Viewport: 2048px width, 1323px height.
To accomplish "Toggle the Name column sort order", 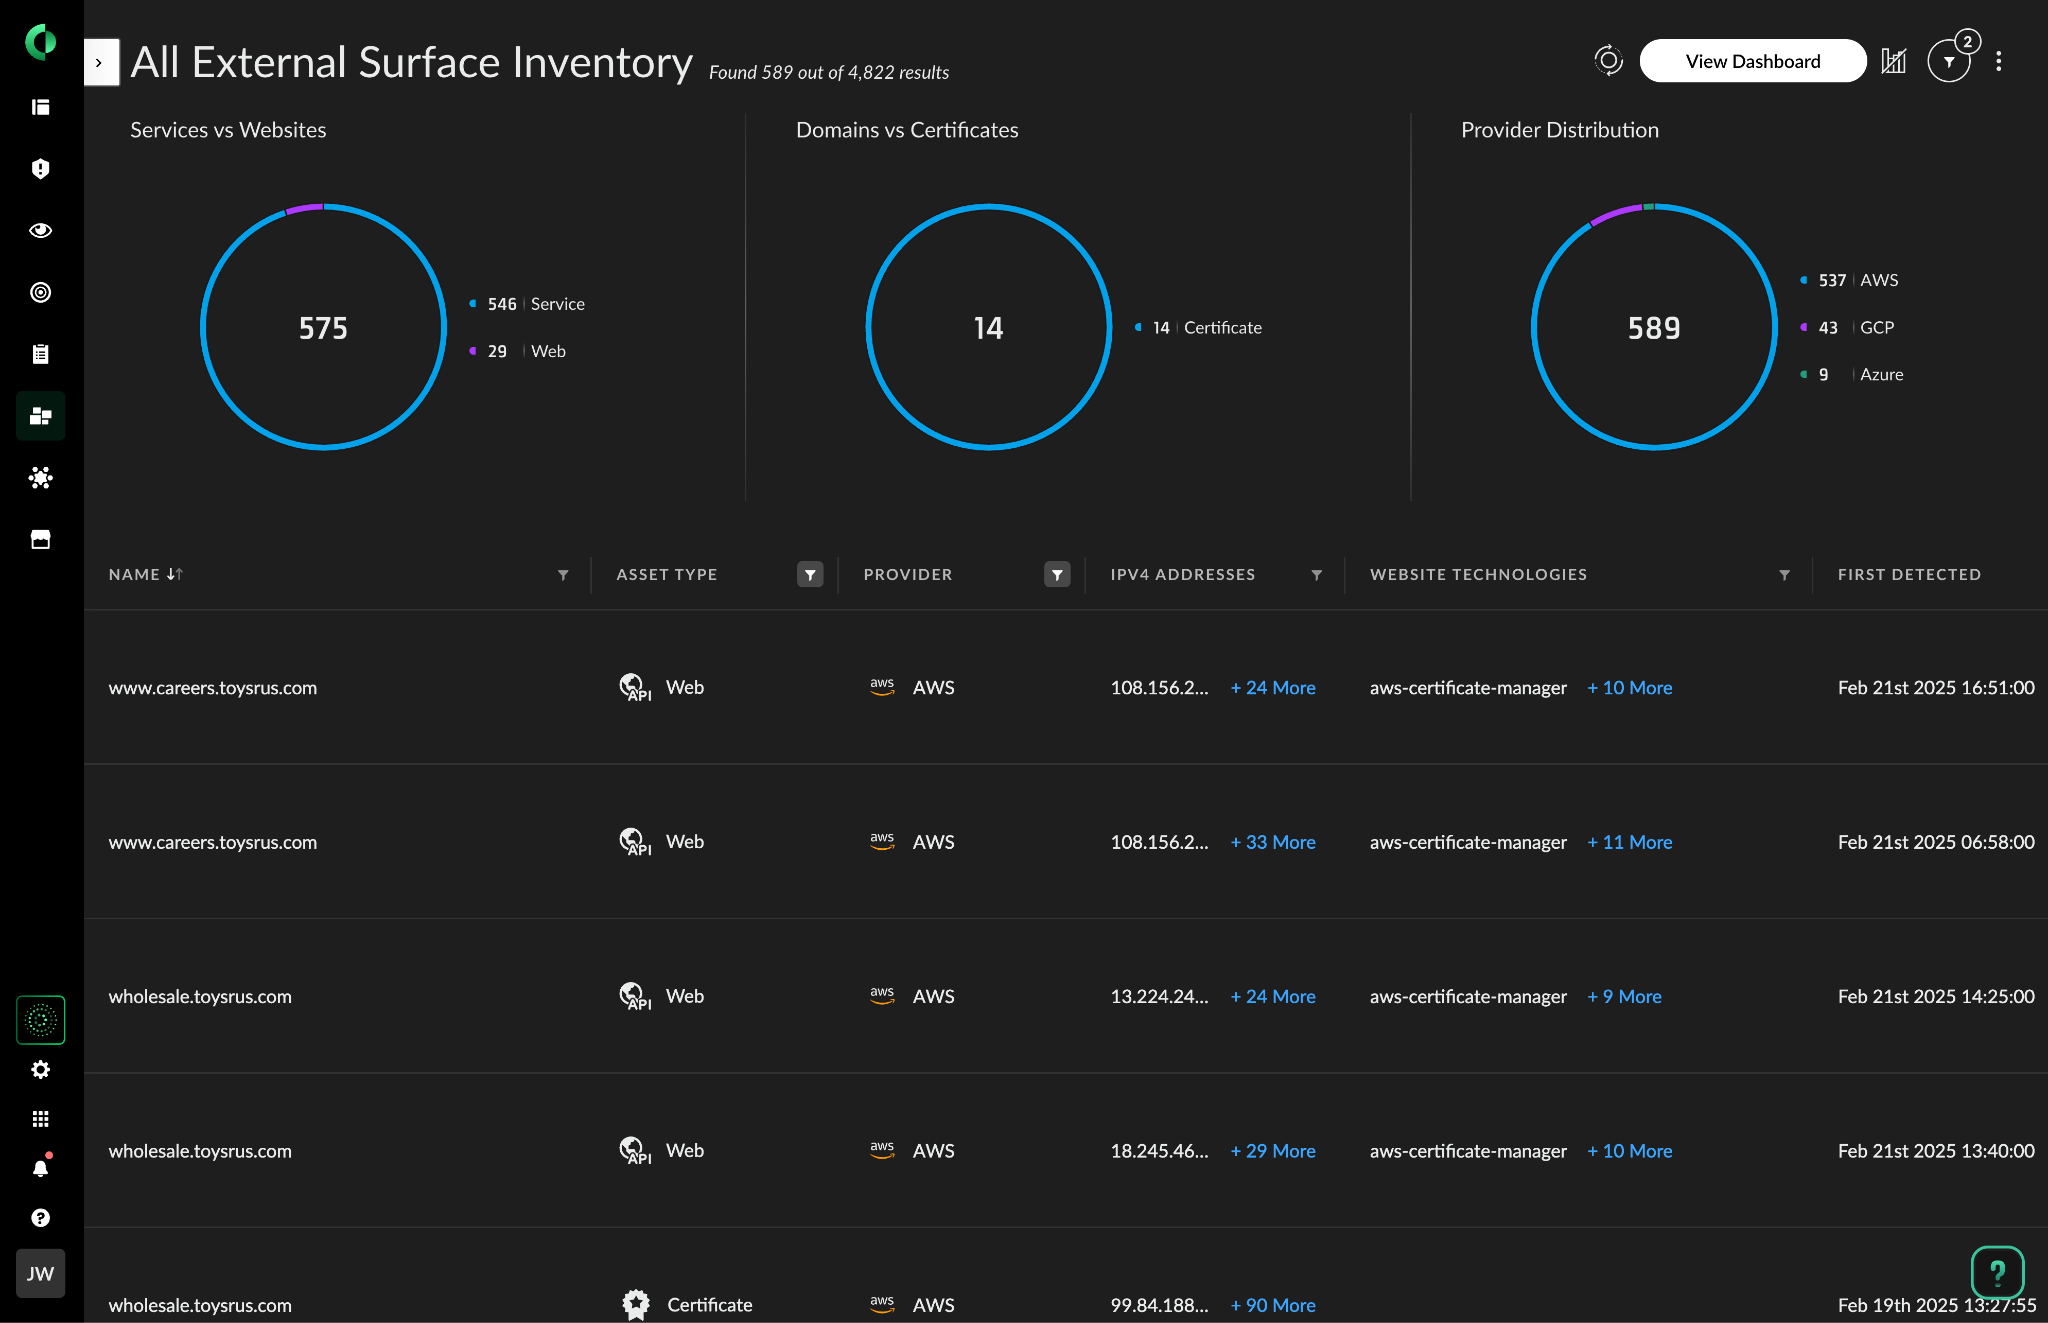I will tap(175, 574).
